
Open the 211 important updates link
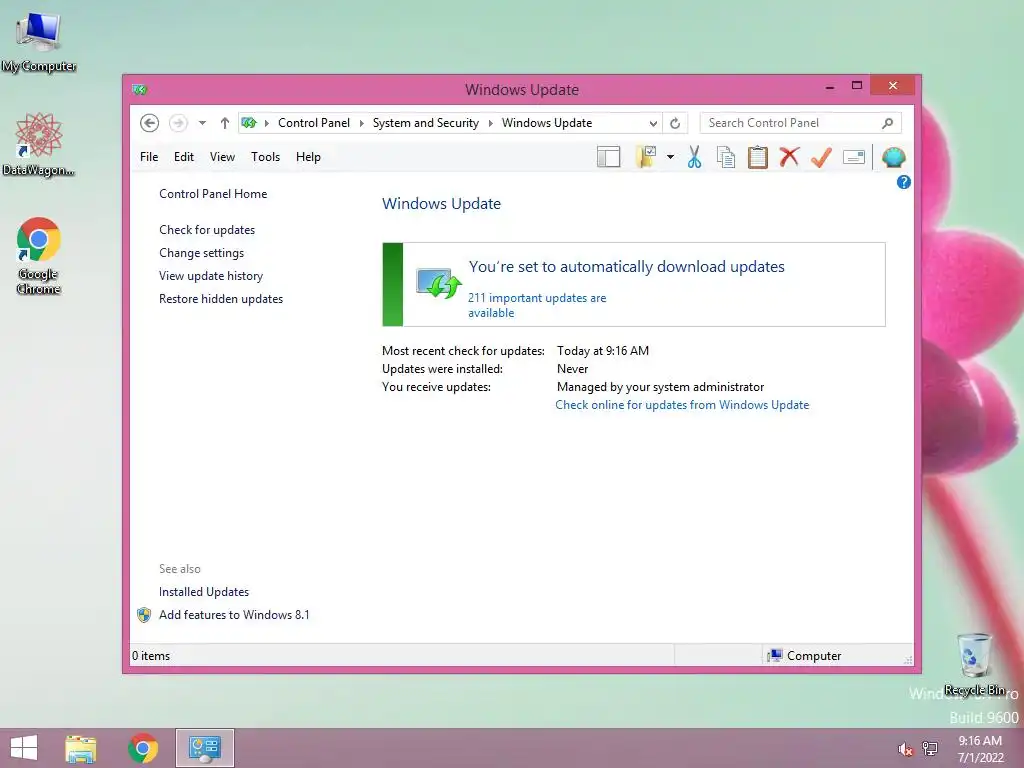coord(537,305)
